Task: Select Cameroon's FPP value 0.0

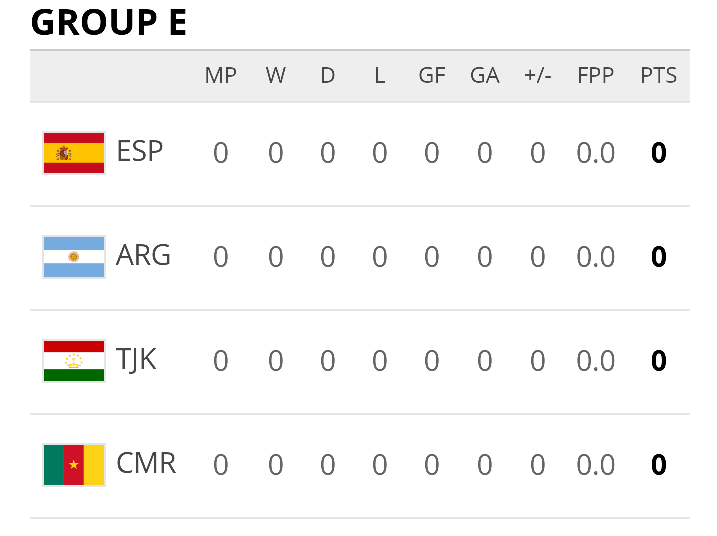Action: coord(595,465)
